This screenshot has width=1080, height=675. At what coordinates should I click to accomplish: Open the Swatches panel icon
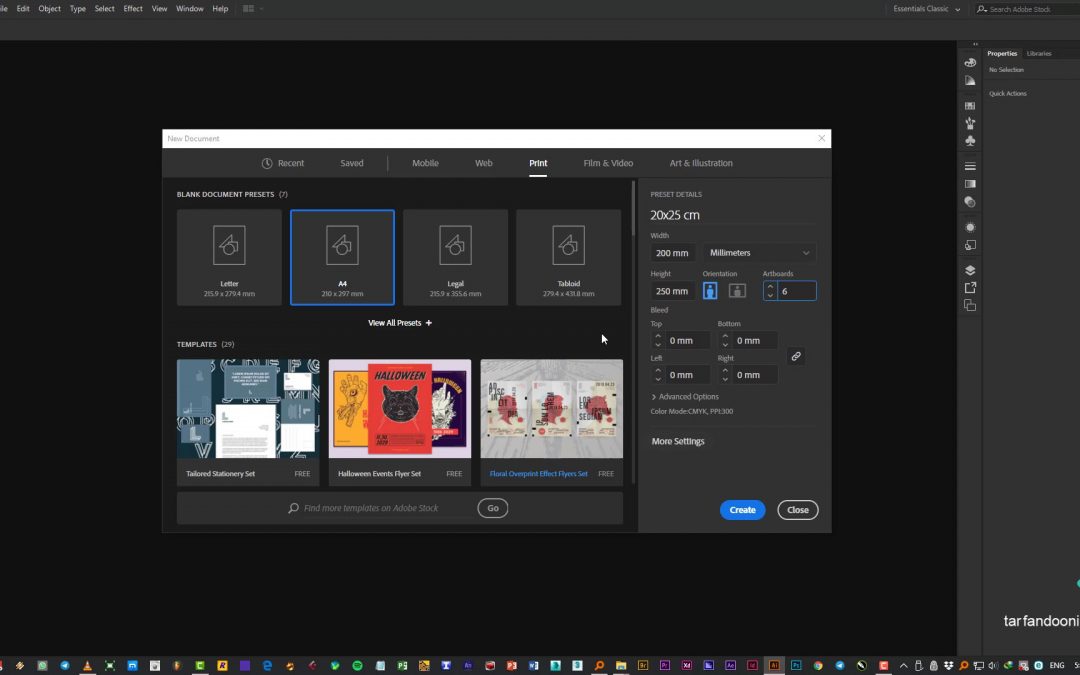click(x=970, y=106)
